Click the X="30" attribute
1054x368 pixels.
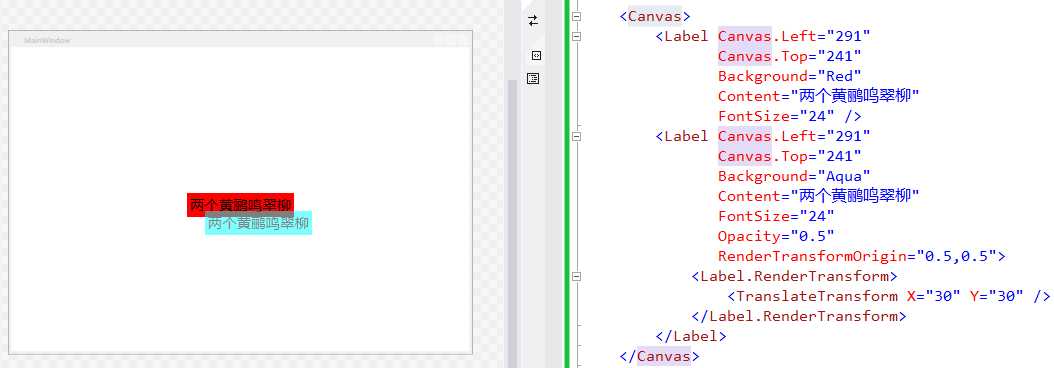pyautogui.click(x=933, y=297)
